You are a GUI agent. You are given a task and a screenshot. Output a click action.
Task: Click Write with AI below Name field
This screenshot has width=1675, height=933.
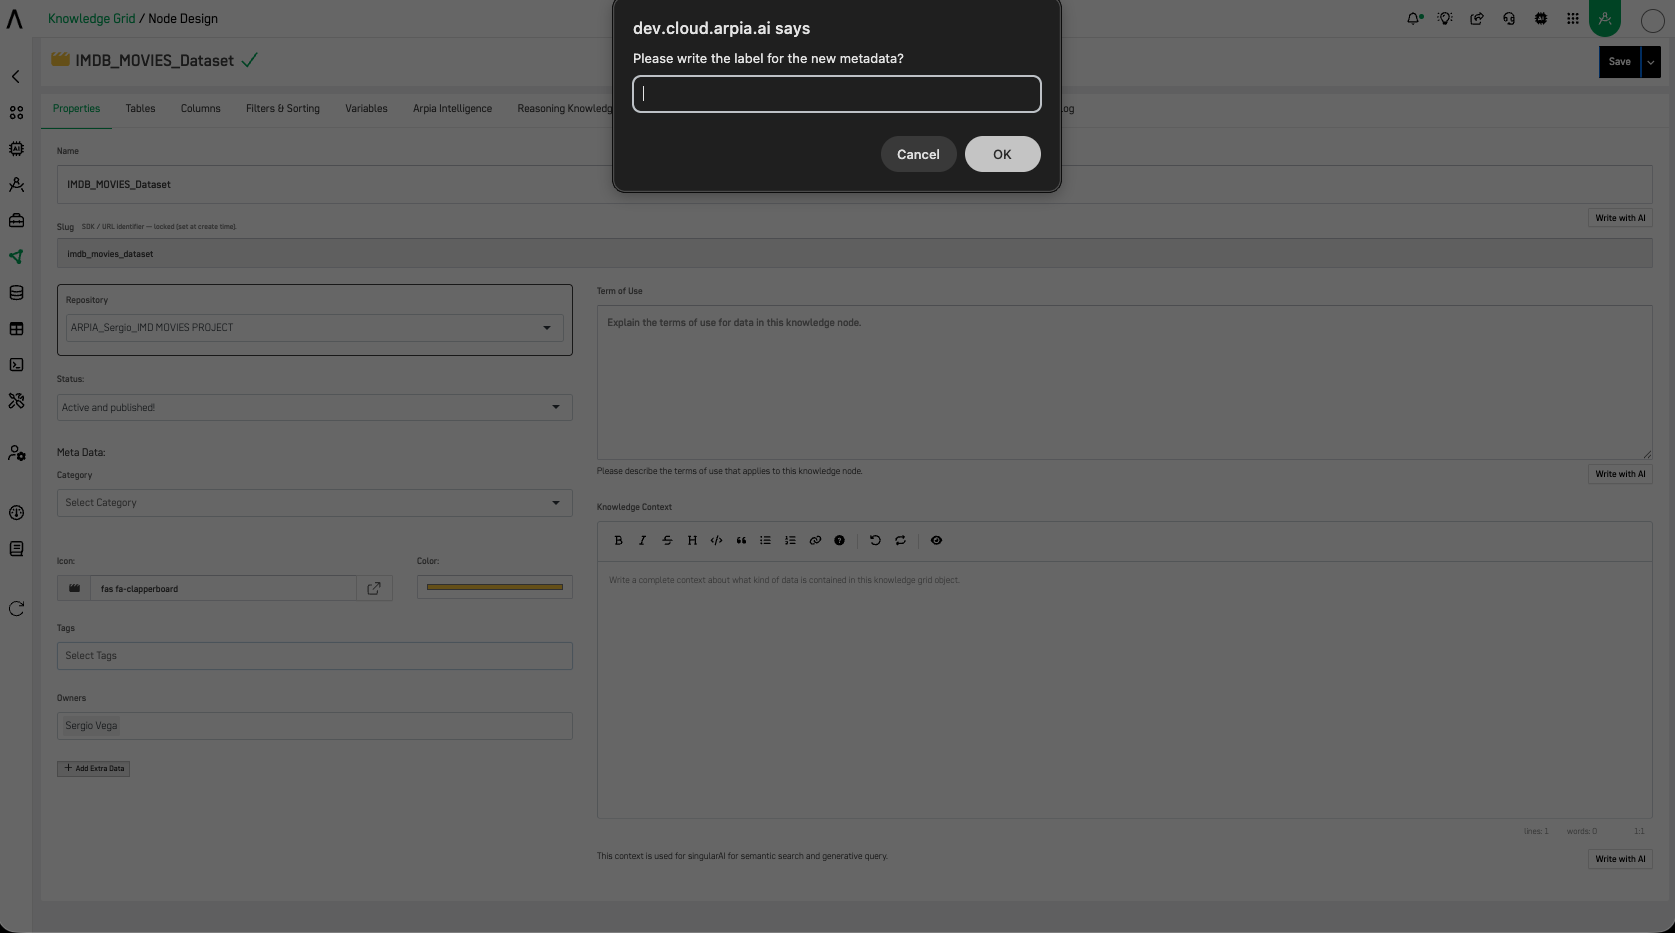coord(1620,218)
